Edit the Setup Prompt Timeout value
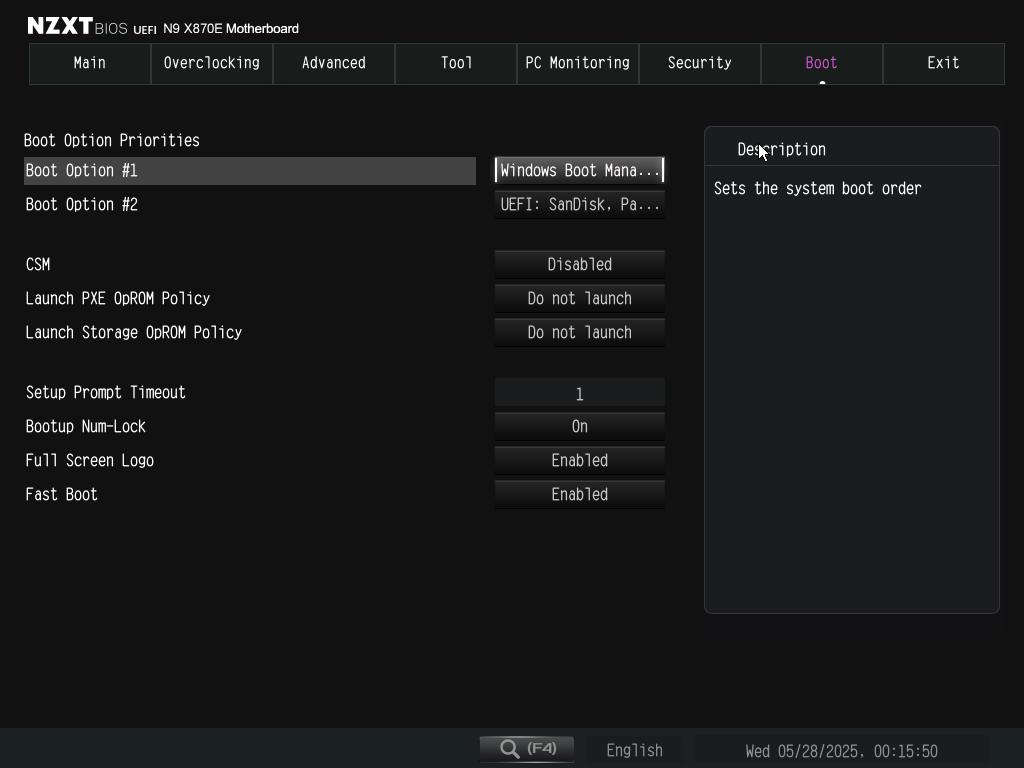Screen dimensions: 1024x768 tap(579, 393)
